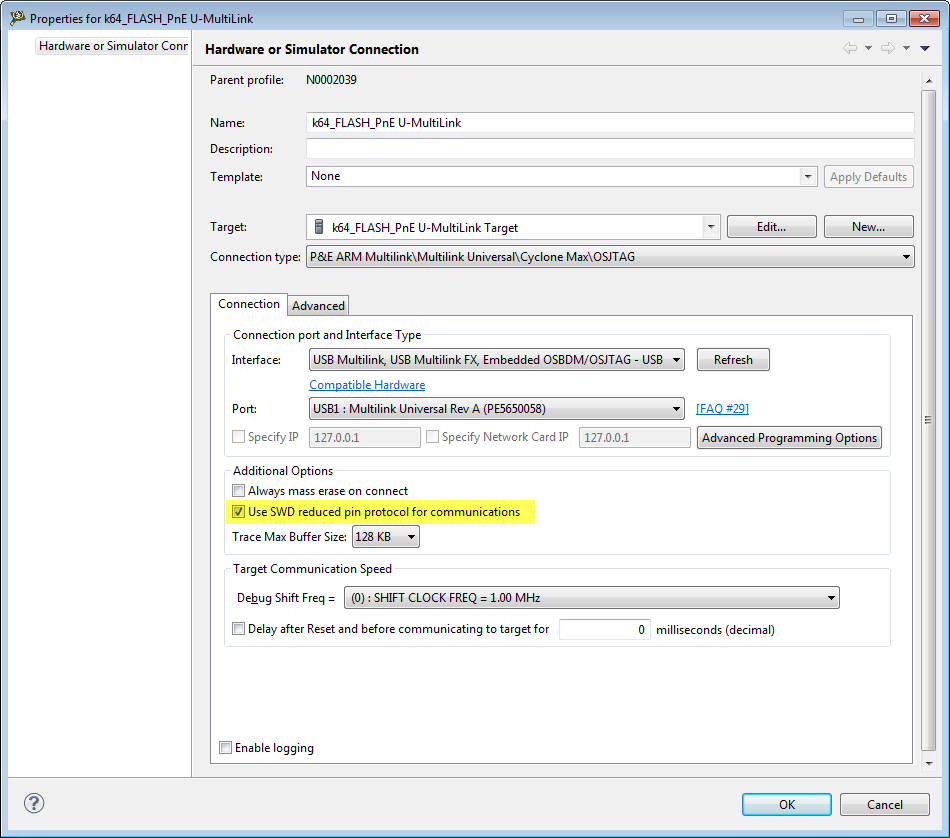Image resolution: width=950 pixels, height=838 pixels.
Task: Click the vertical scrollbar on the right
Action: point(927,420)
